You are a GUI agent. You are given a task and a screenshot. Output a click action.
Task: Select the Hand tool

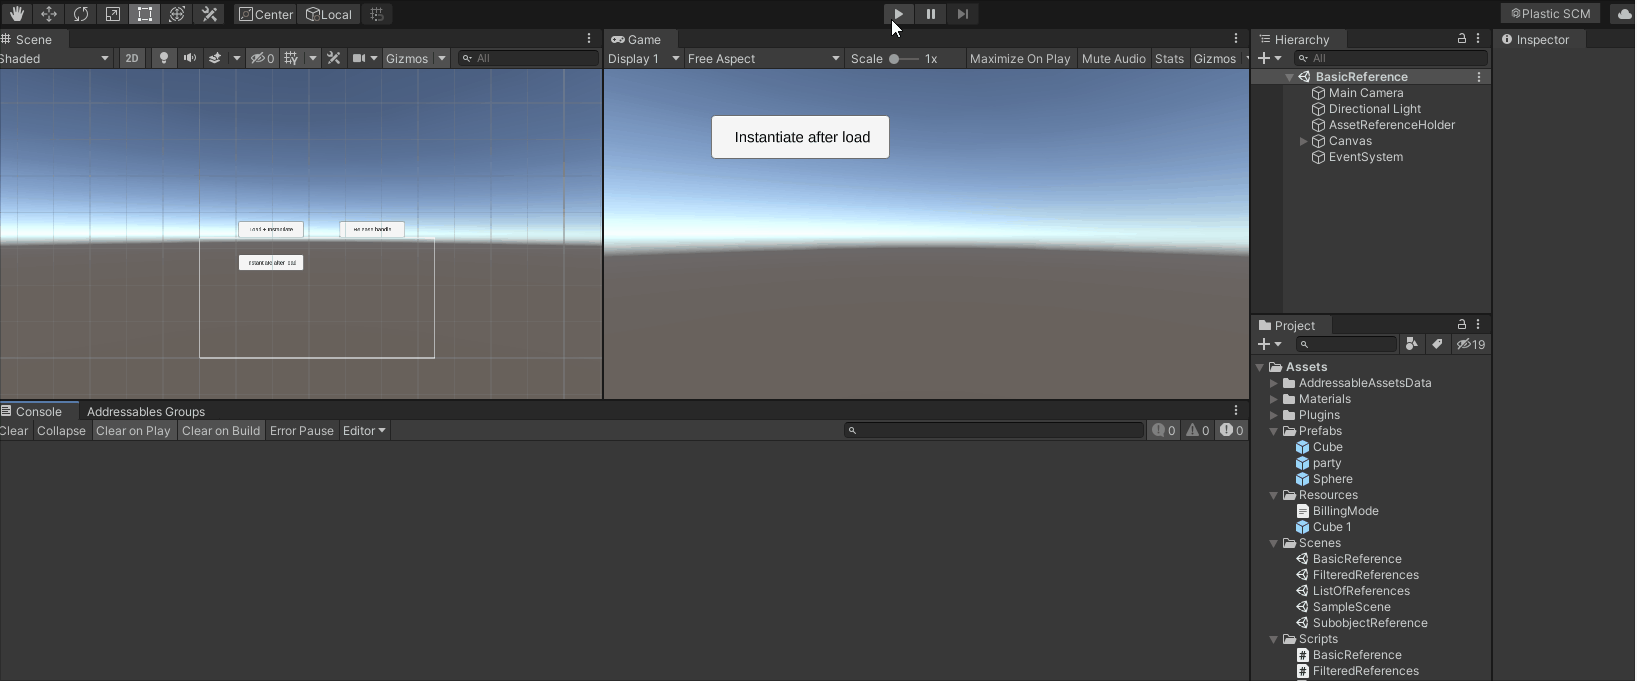(x=16, y=14)
